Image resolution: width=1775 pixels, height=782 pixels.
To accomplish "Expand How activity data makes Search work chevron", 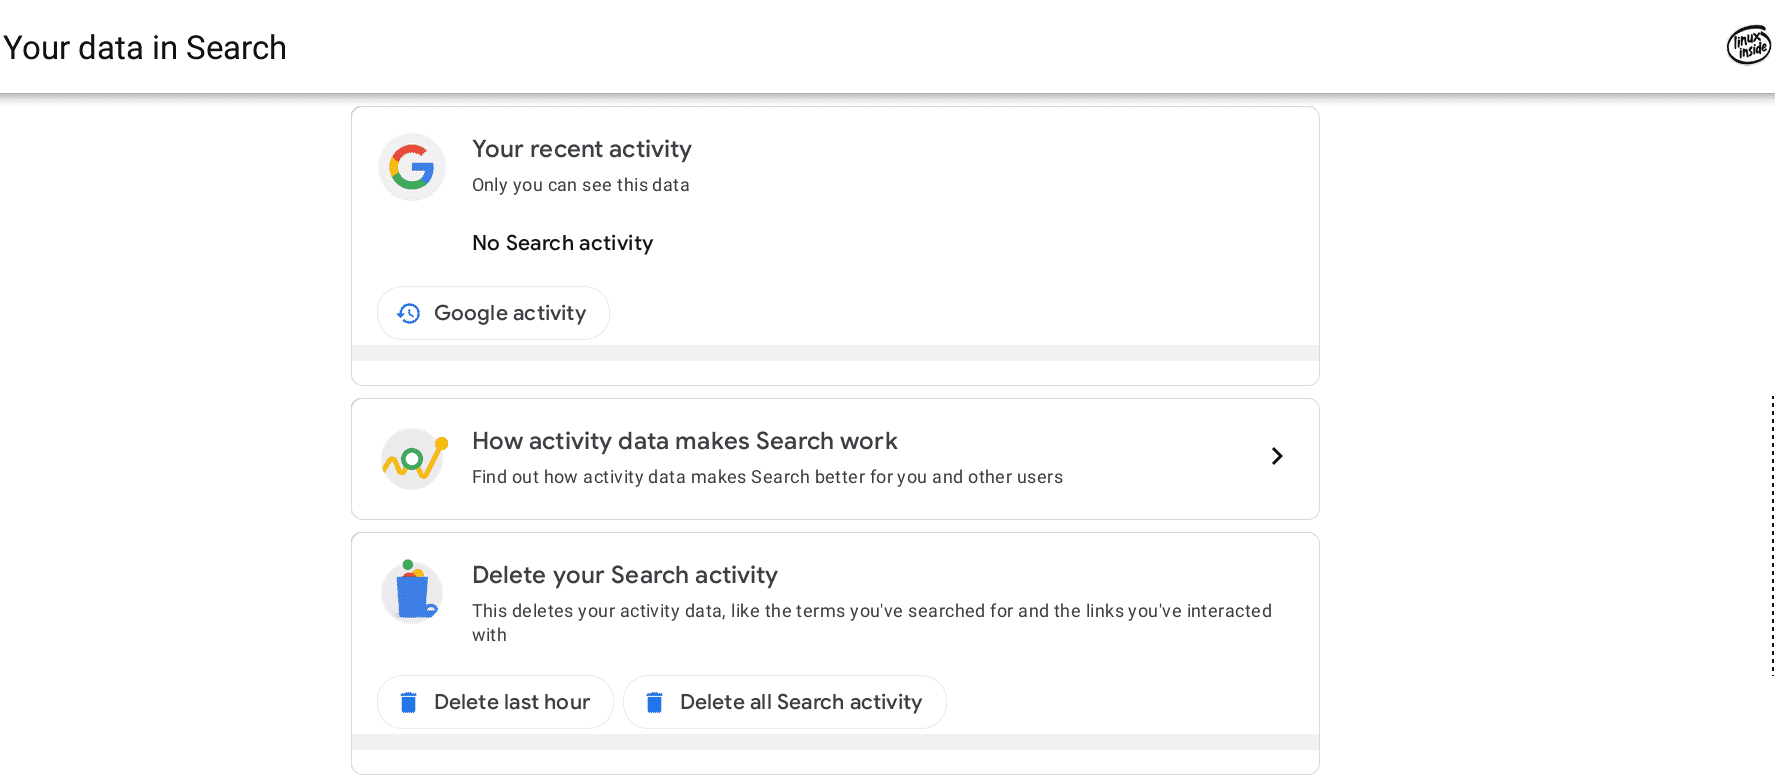I will coord(1277,456).
